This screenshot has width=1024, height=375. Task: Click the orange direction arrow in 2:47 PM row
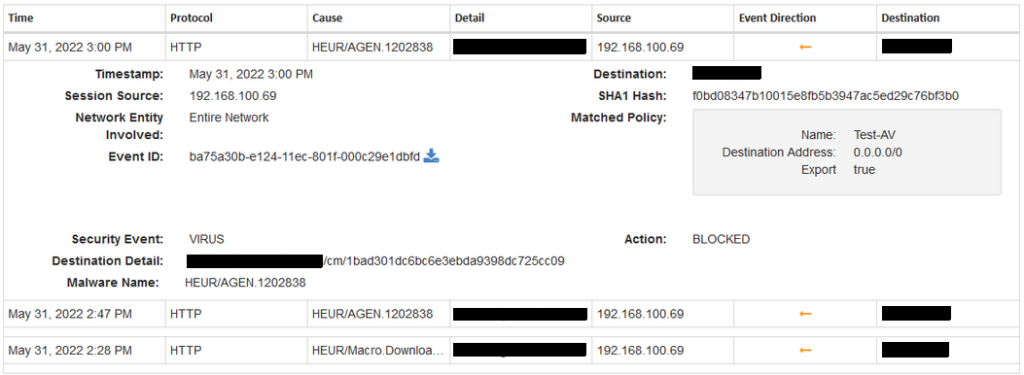805,314
